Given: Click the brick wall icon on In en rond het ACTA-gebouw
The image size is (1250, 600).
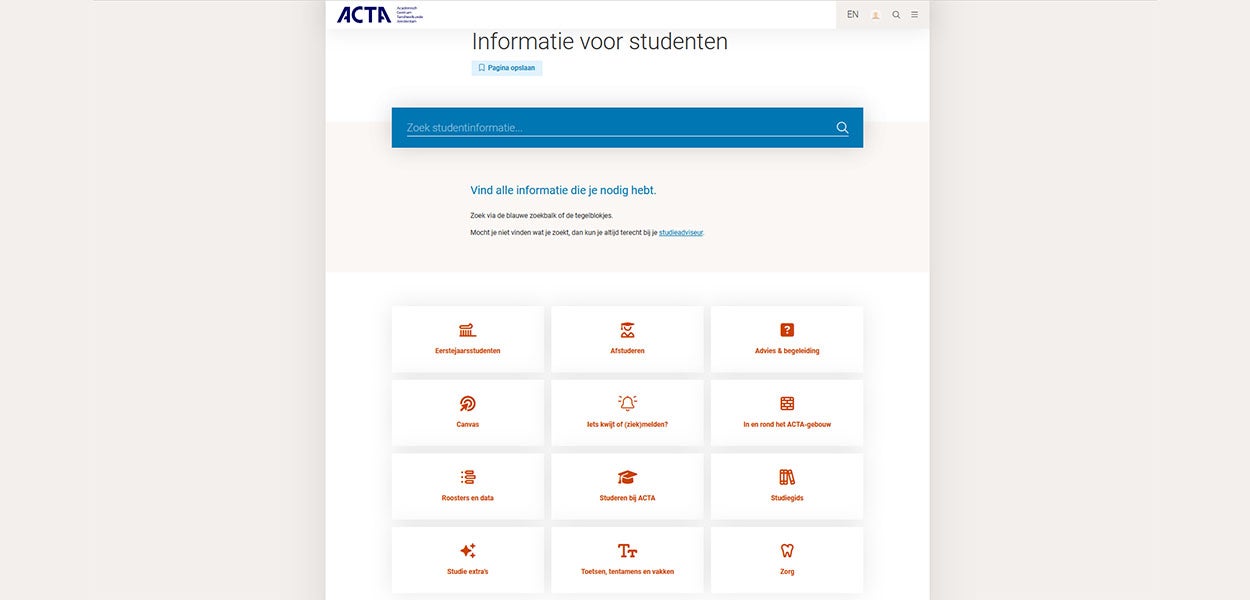Looking at the screenshot, I should click(787, 403).
